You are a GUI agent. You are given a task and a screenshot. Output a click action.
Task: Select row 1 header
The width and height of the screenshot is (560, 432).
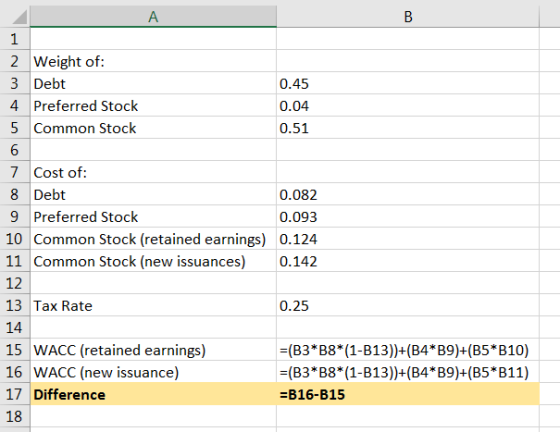tap(14, 39)
